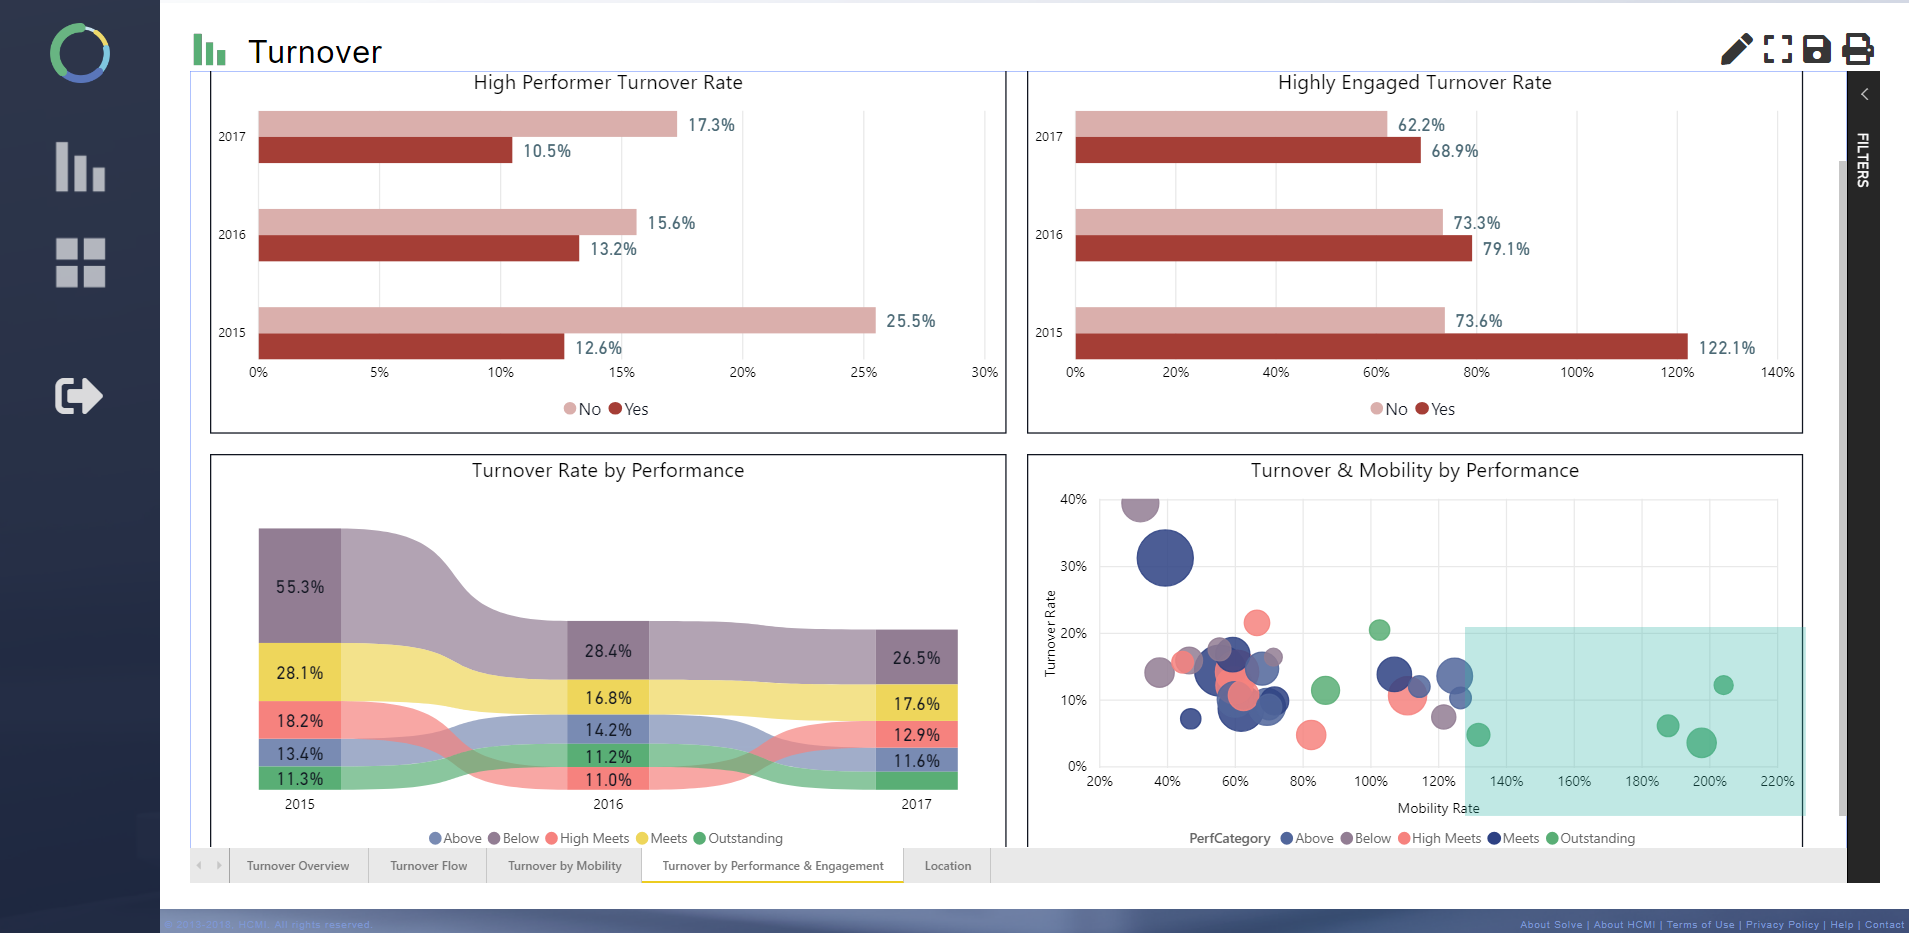This screenshot has height=933, width=1909.
Task: Select No legend in High Performer chart
Action: click(582, 409)
